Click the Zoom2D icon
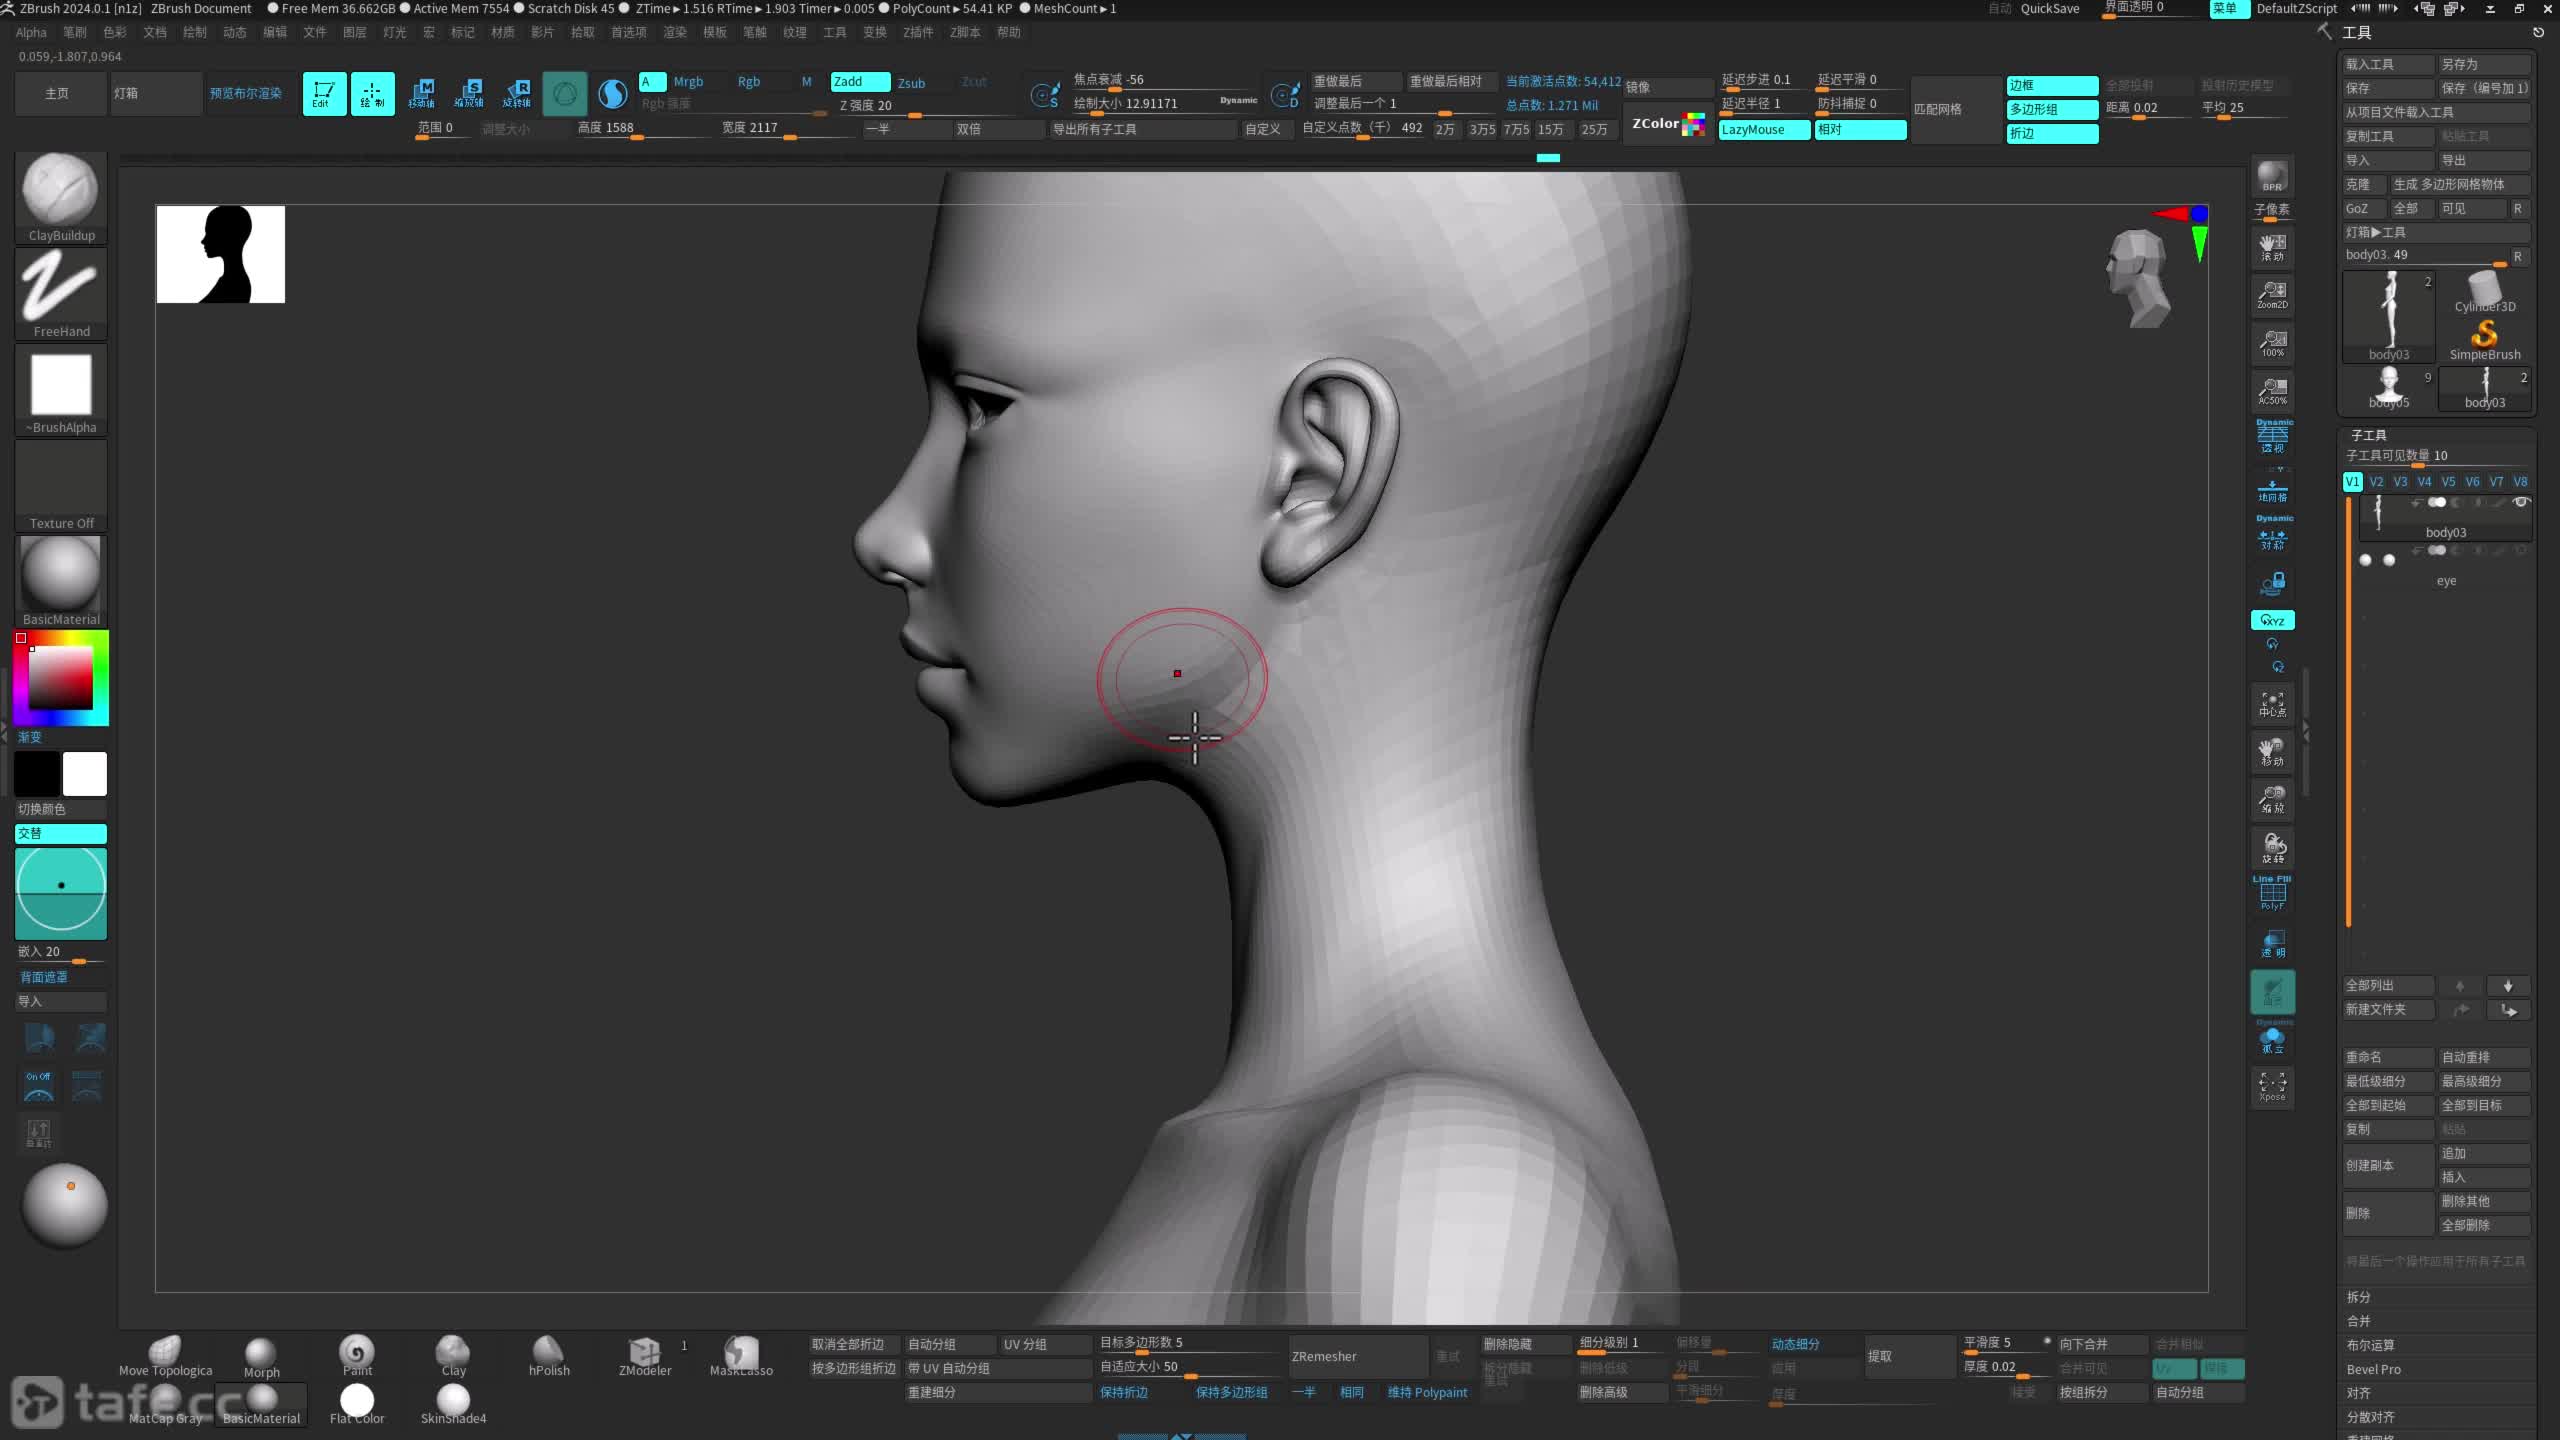 click(x=2272, y=295)
